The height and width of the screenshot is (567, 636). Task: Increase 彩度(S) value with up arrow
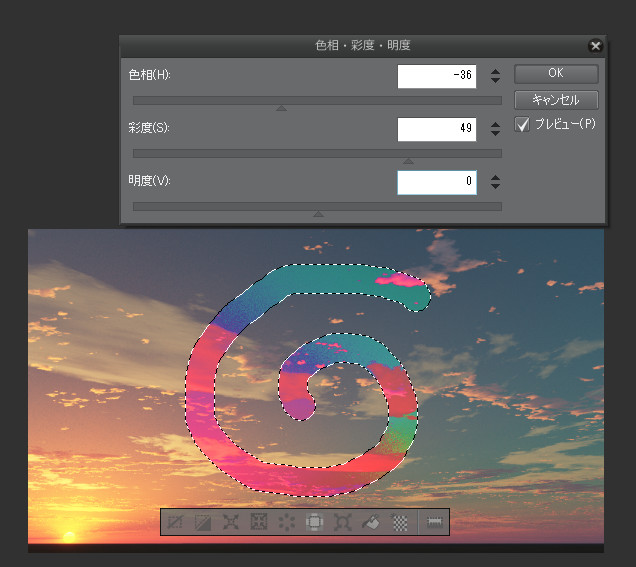pyautogui.click(x=495, y=125)
